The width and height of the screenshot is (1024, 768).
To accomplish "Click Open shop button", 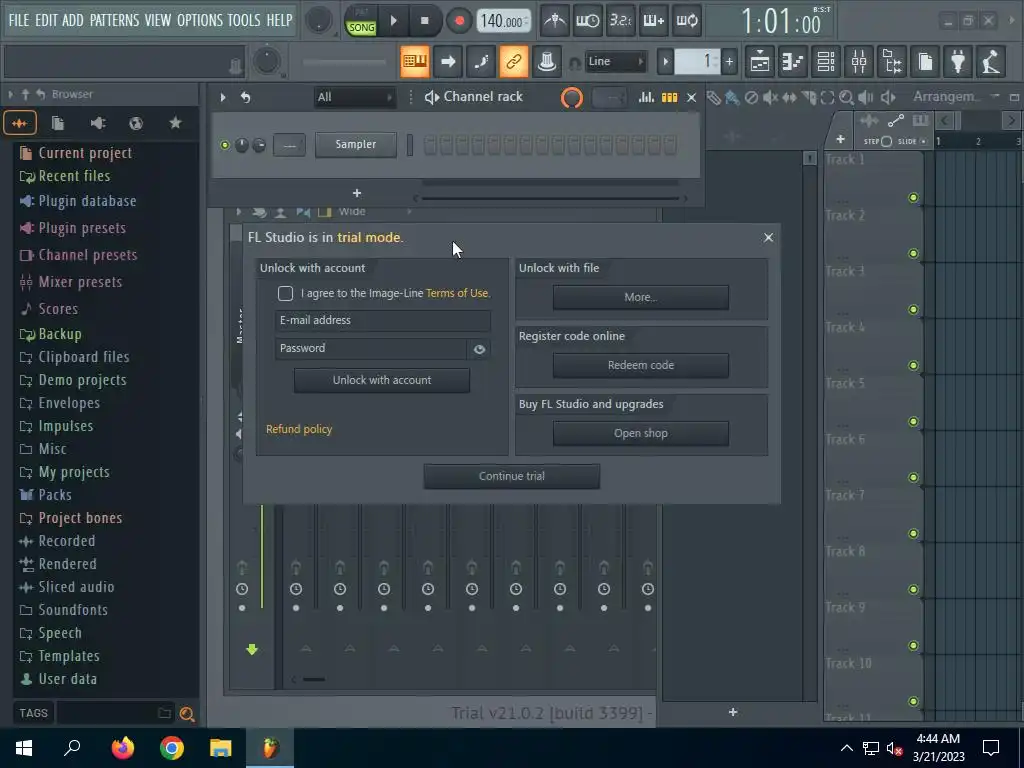I will click(641, 433).
